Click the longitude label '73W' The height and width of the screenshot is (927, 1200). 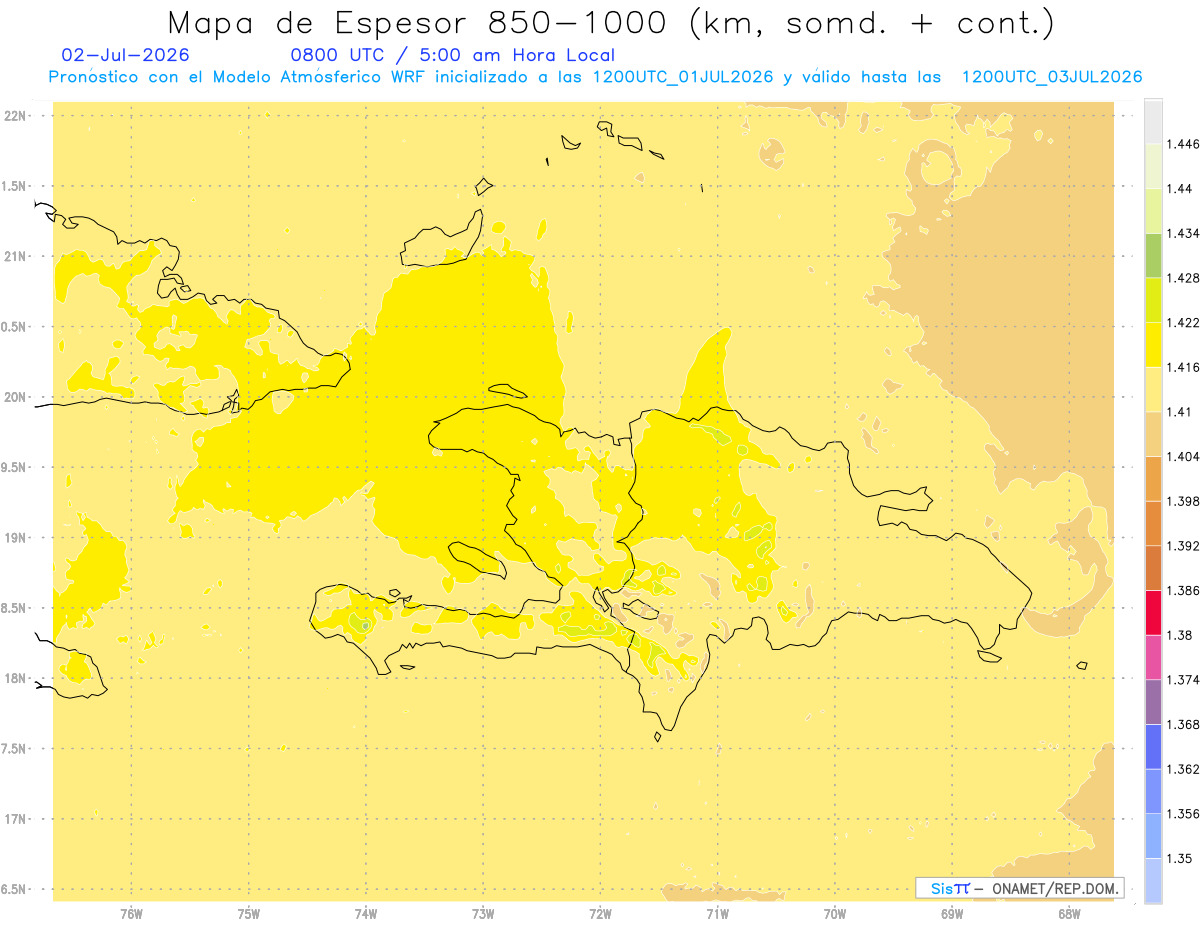coord(483,915)
